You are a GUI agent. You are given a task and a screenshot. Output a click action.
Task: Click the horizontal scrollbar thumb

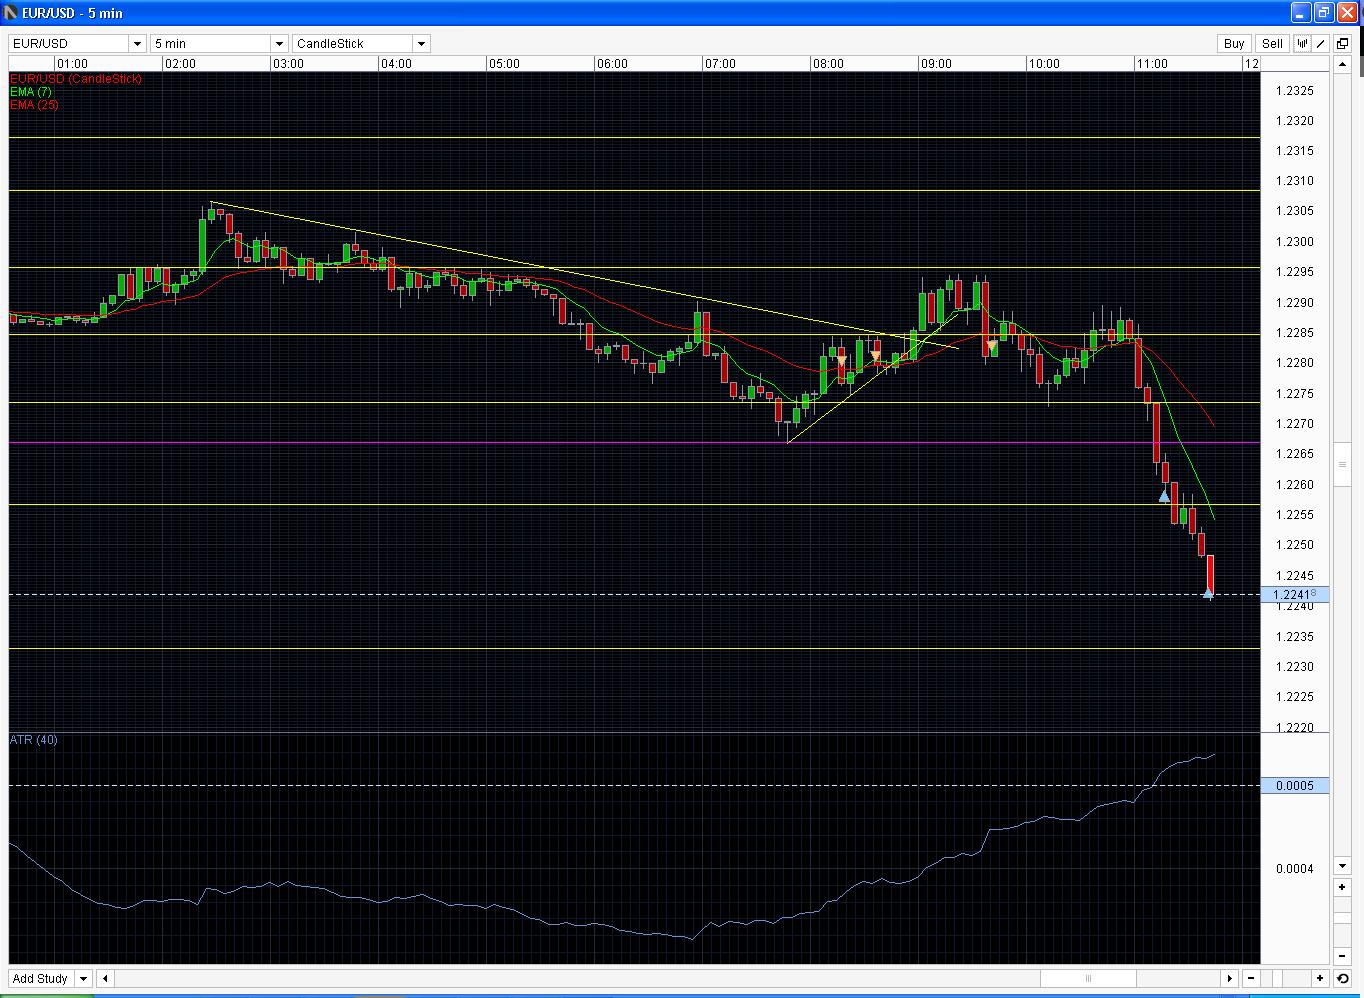pos(1088,979)
